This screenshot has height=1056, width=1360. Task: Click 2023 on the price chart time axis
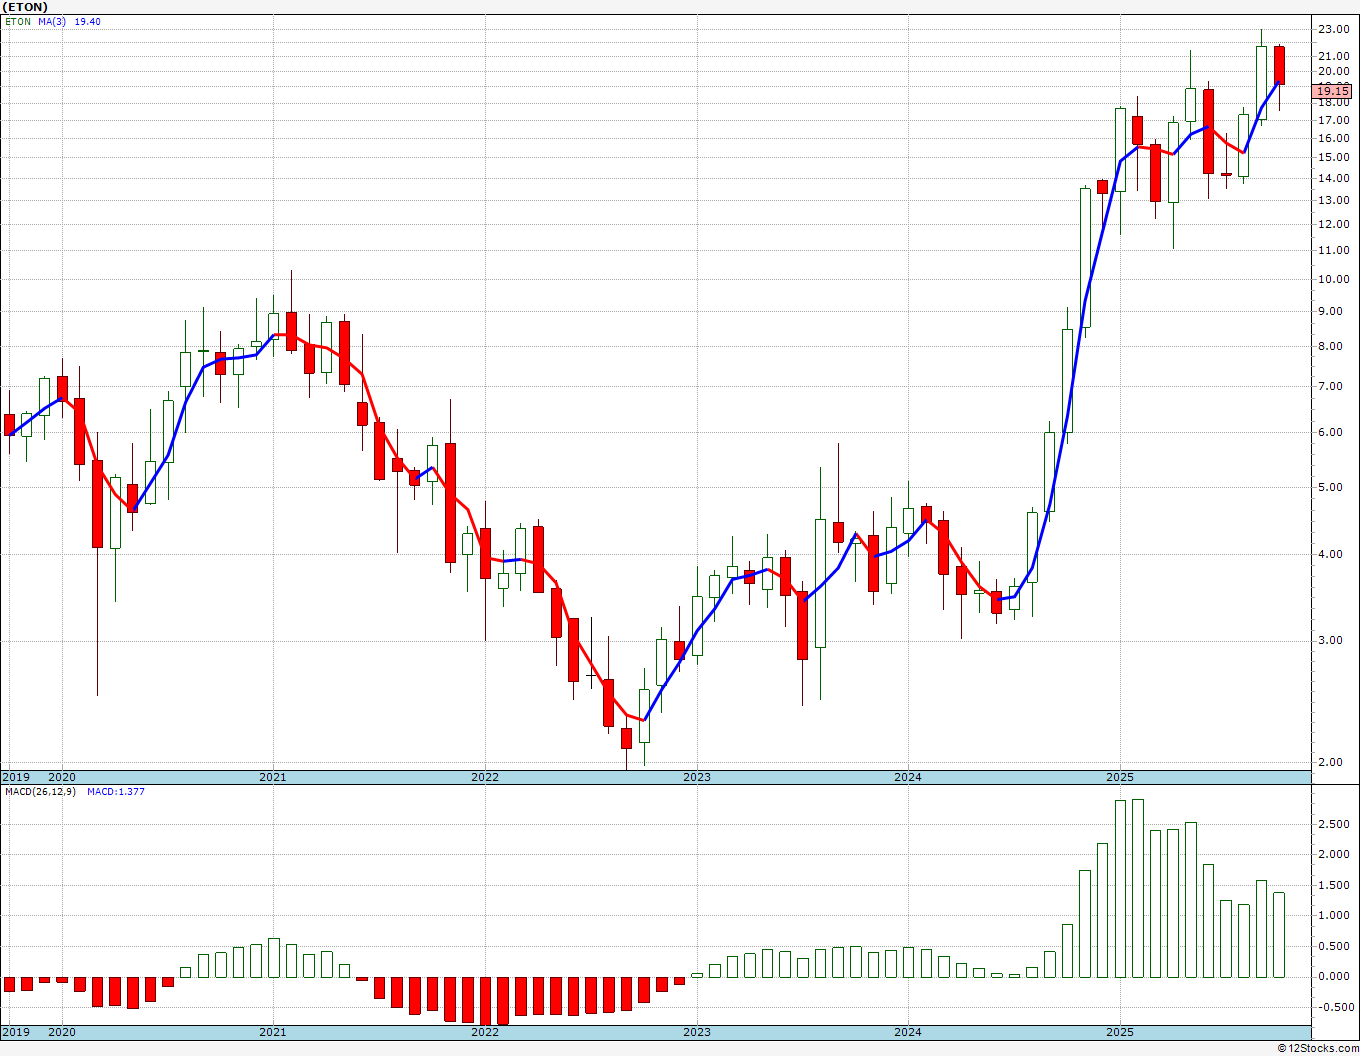[x=697, y=777]
